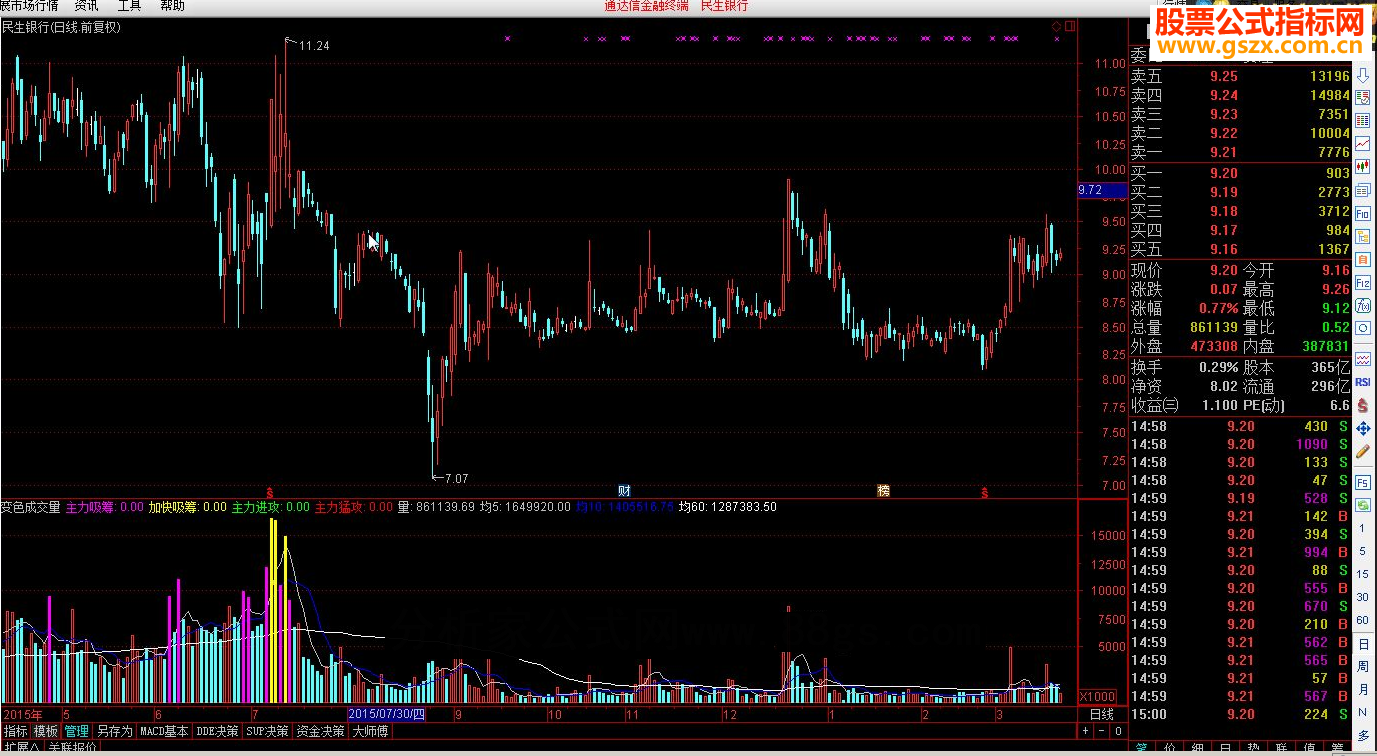1377x756 pixels.
Task: Click the green refresh icon
Action: pos(1363,506)
